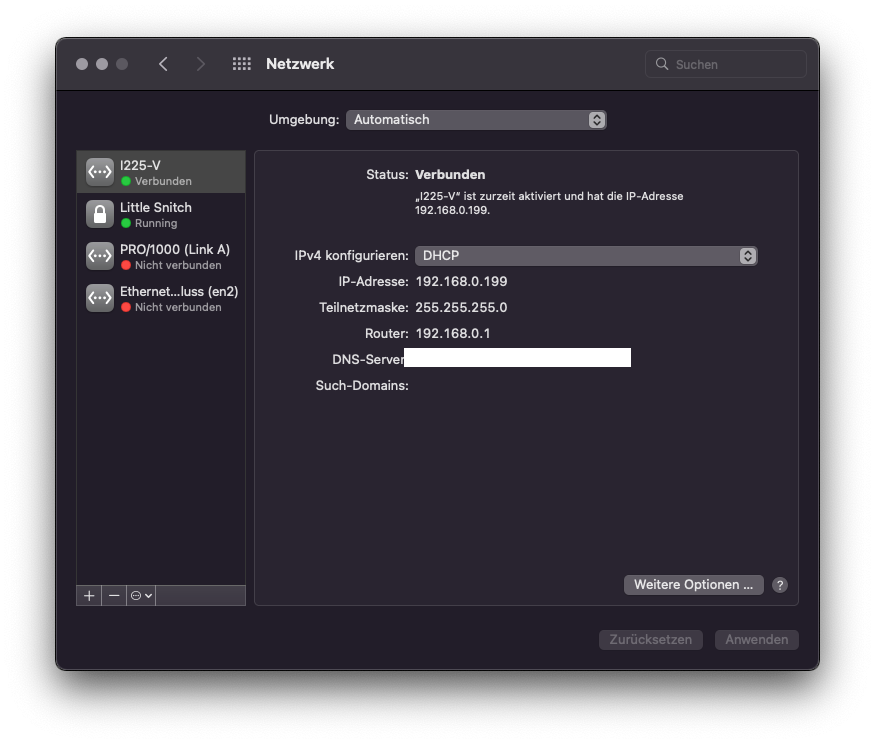Select the Little Snitch service row
Viewport: 875px width, 744px height.
[161, 214]
